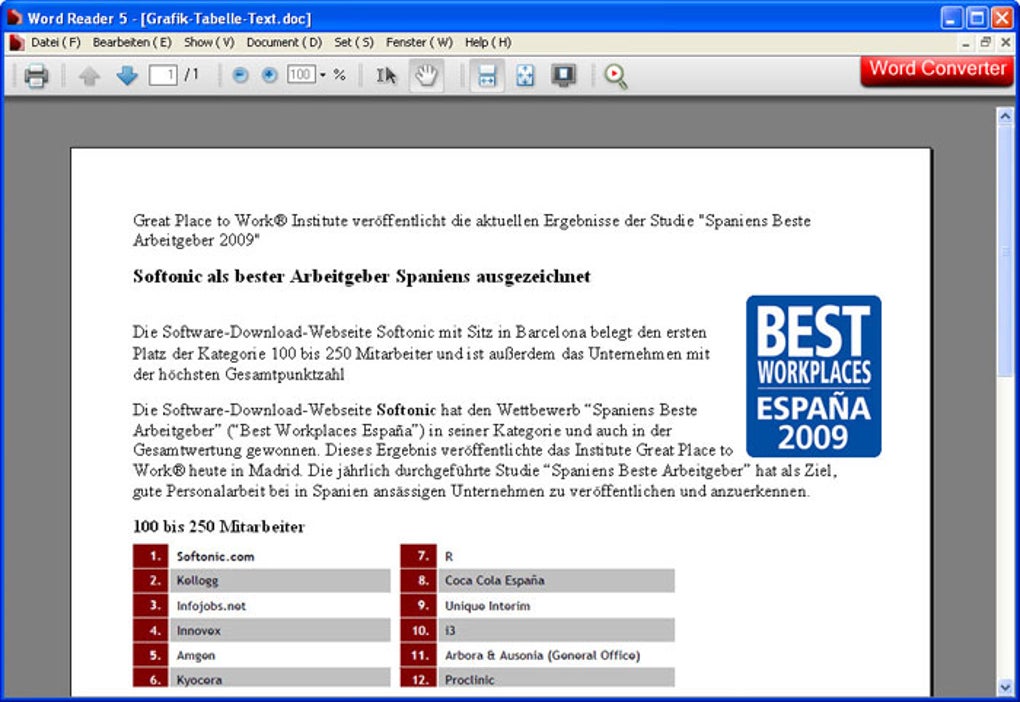Open the Datei (F) menu

(x=55, y=42)
